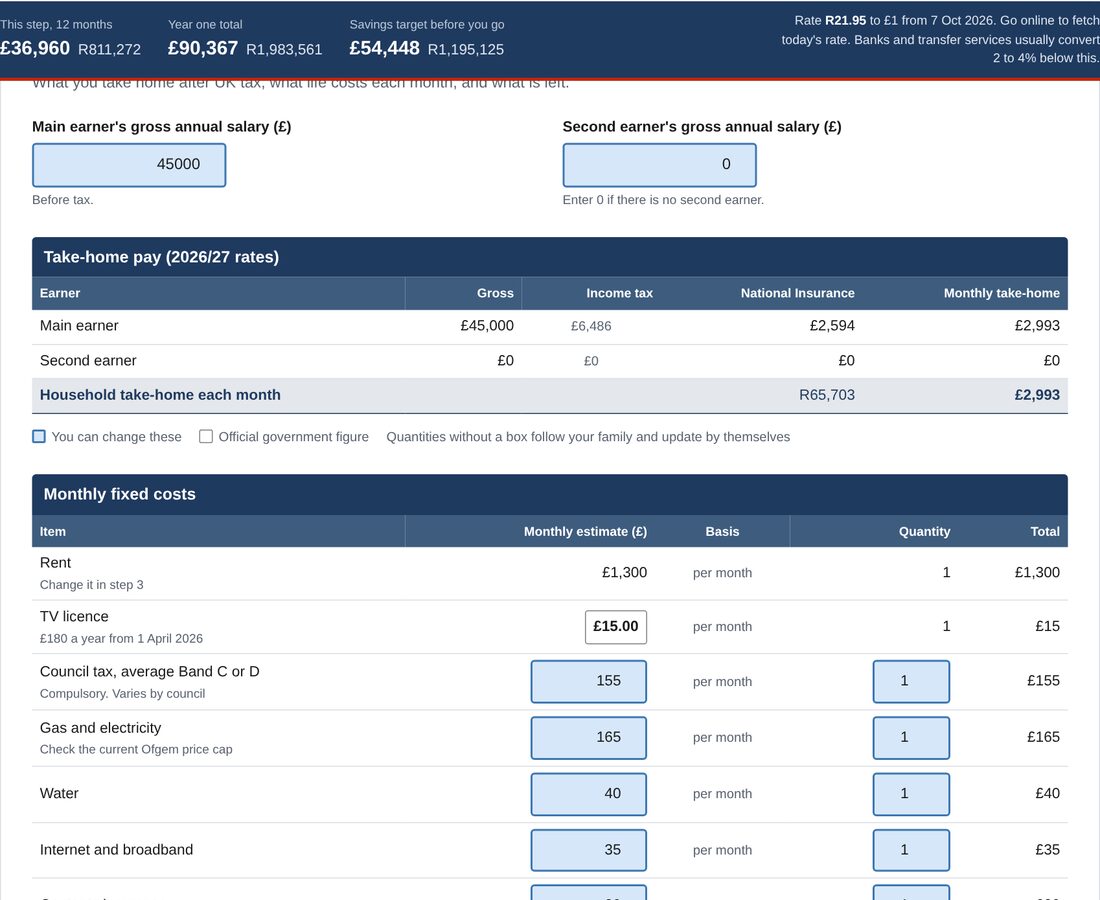
Task: Edit Gas and electricity quantity field
Action: point(911,737)
